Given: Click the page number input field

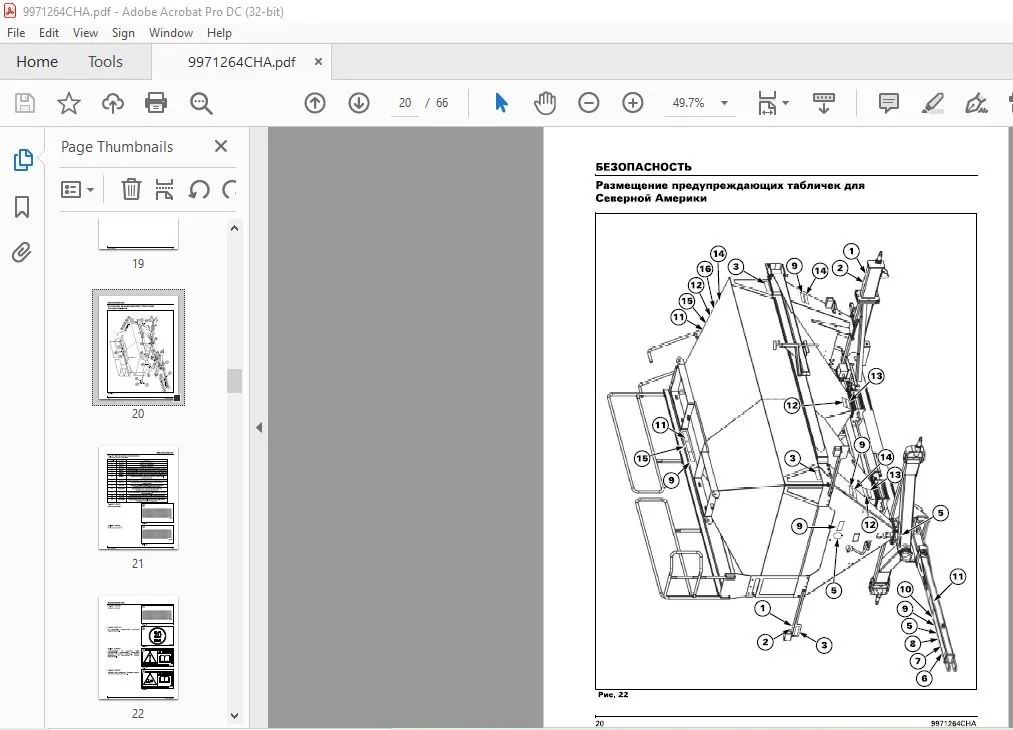Looking at the screenshot, I should [x=405, y=103].
